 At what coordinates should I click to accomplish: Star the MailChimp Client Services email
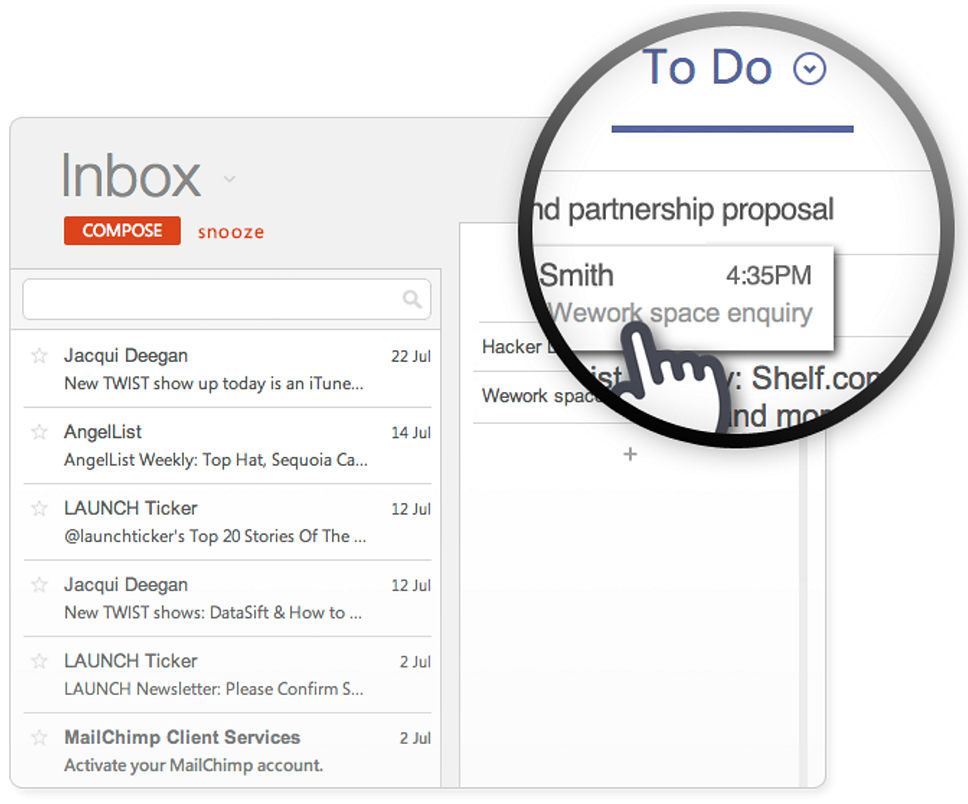(x=39, y=737)
